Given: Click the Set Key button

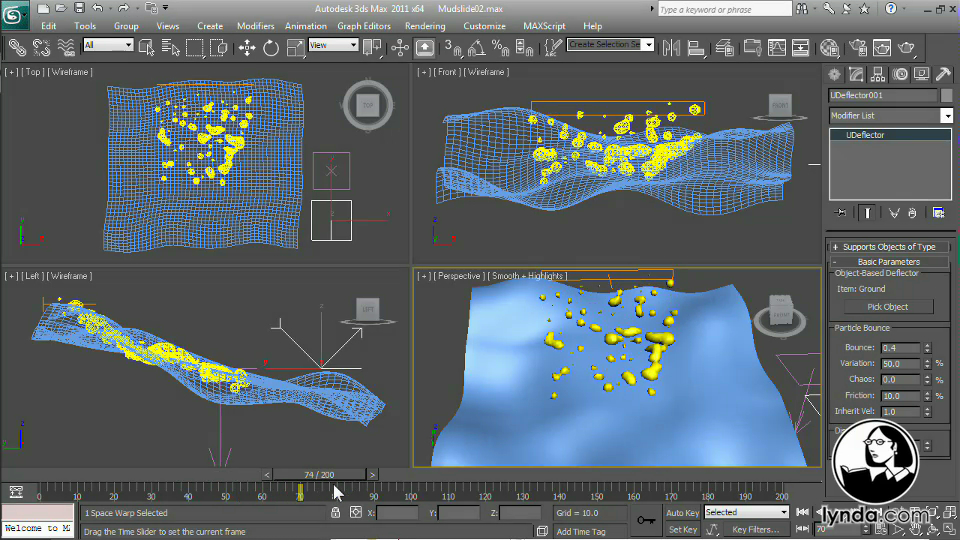Looking at the screenshot, I should [682, 530].
